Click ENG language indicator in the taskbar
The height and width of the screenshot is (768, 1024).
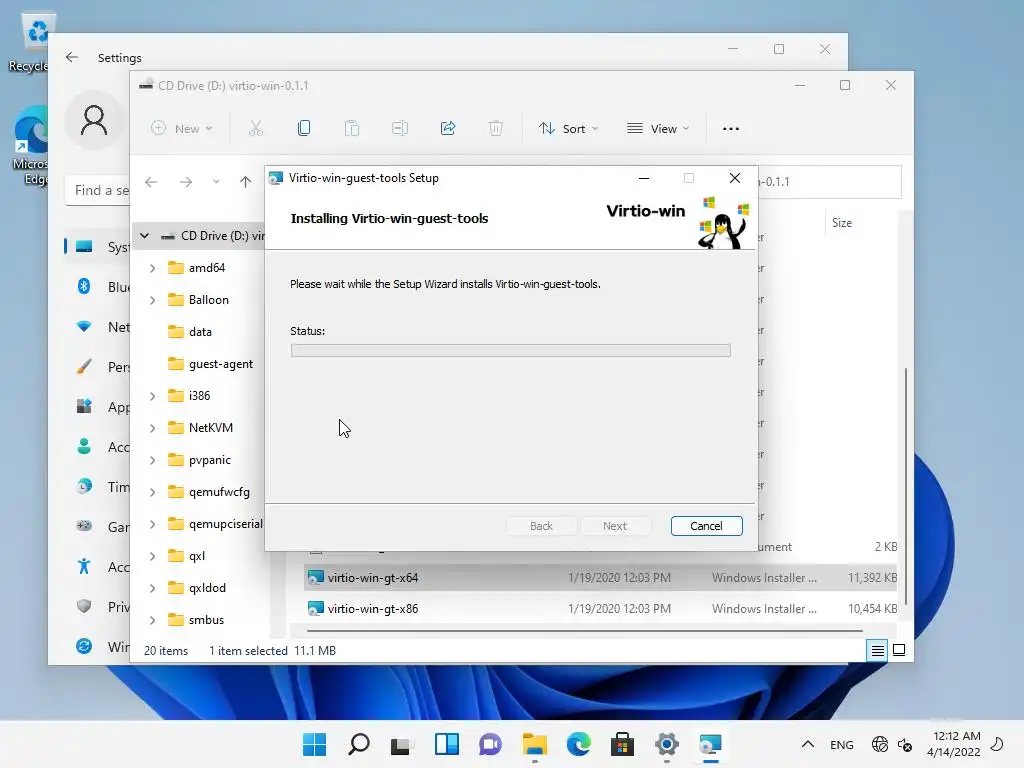point(841,744)
